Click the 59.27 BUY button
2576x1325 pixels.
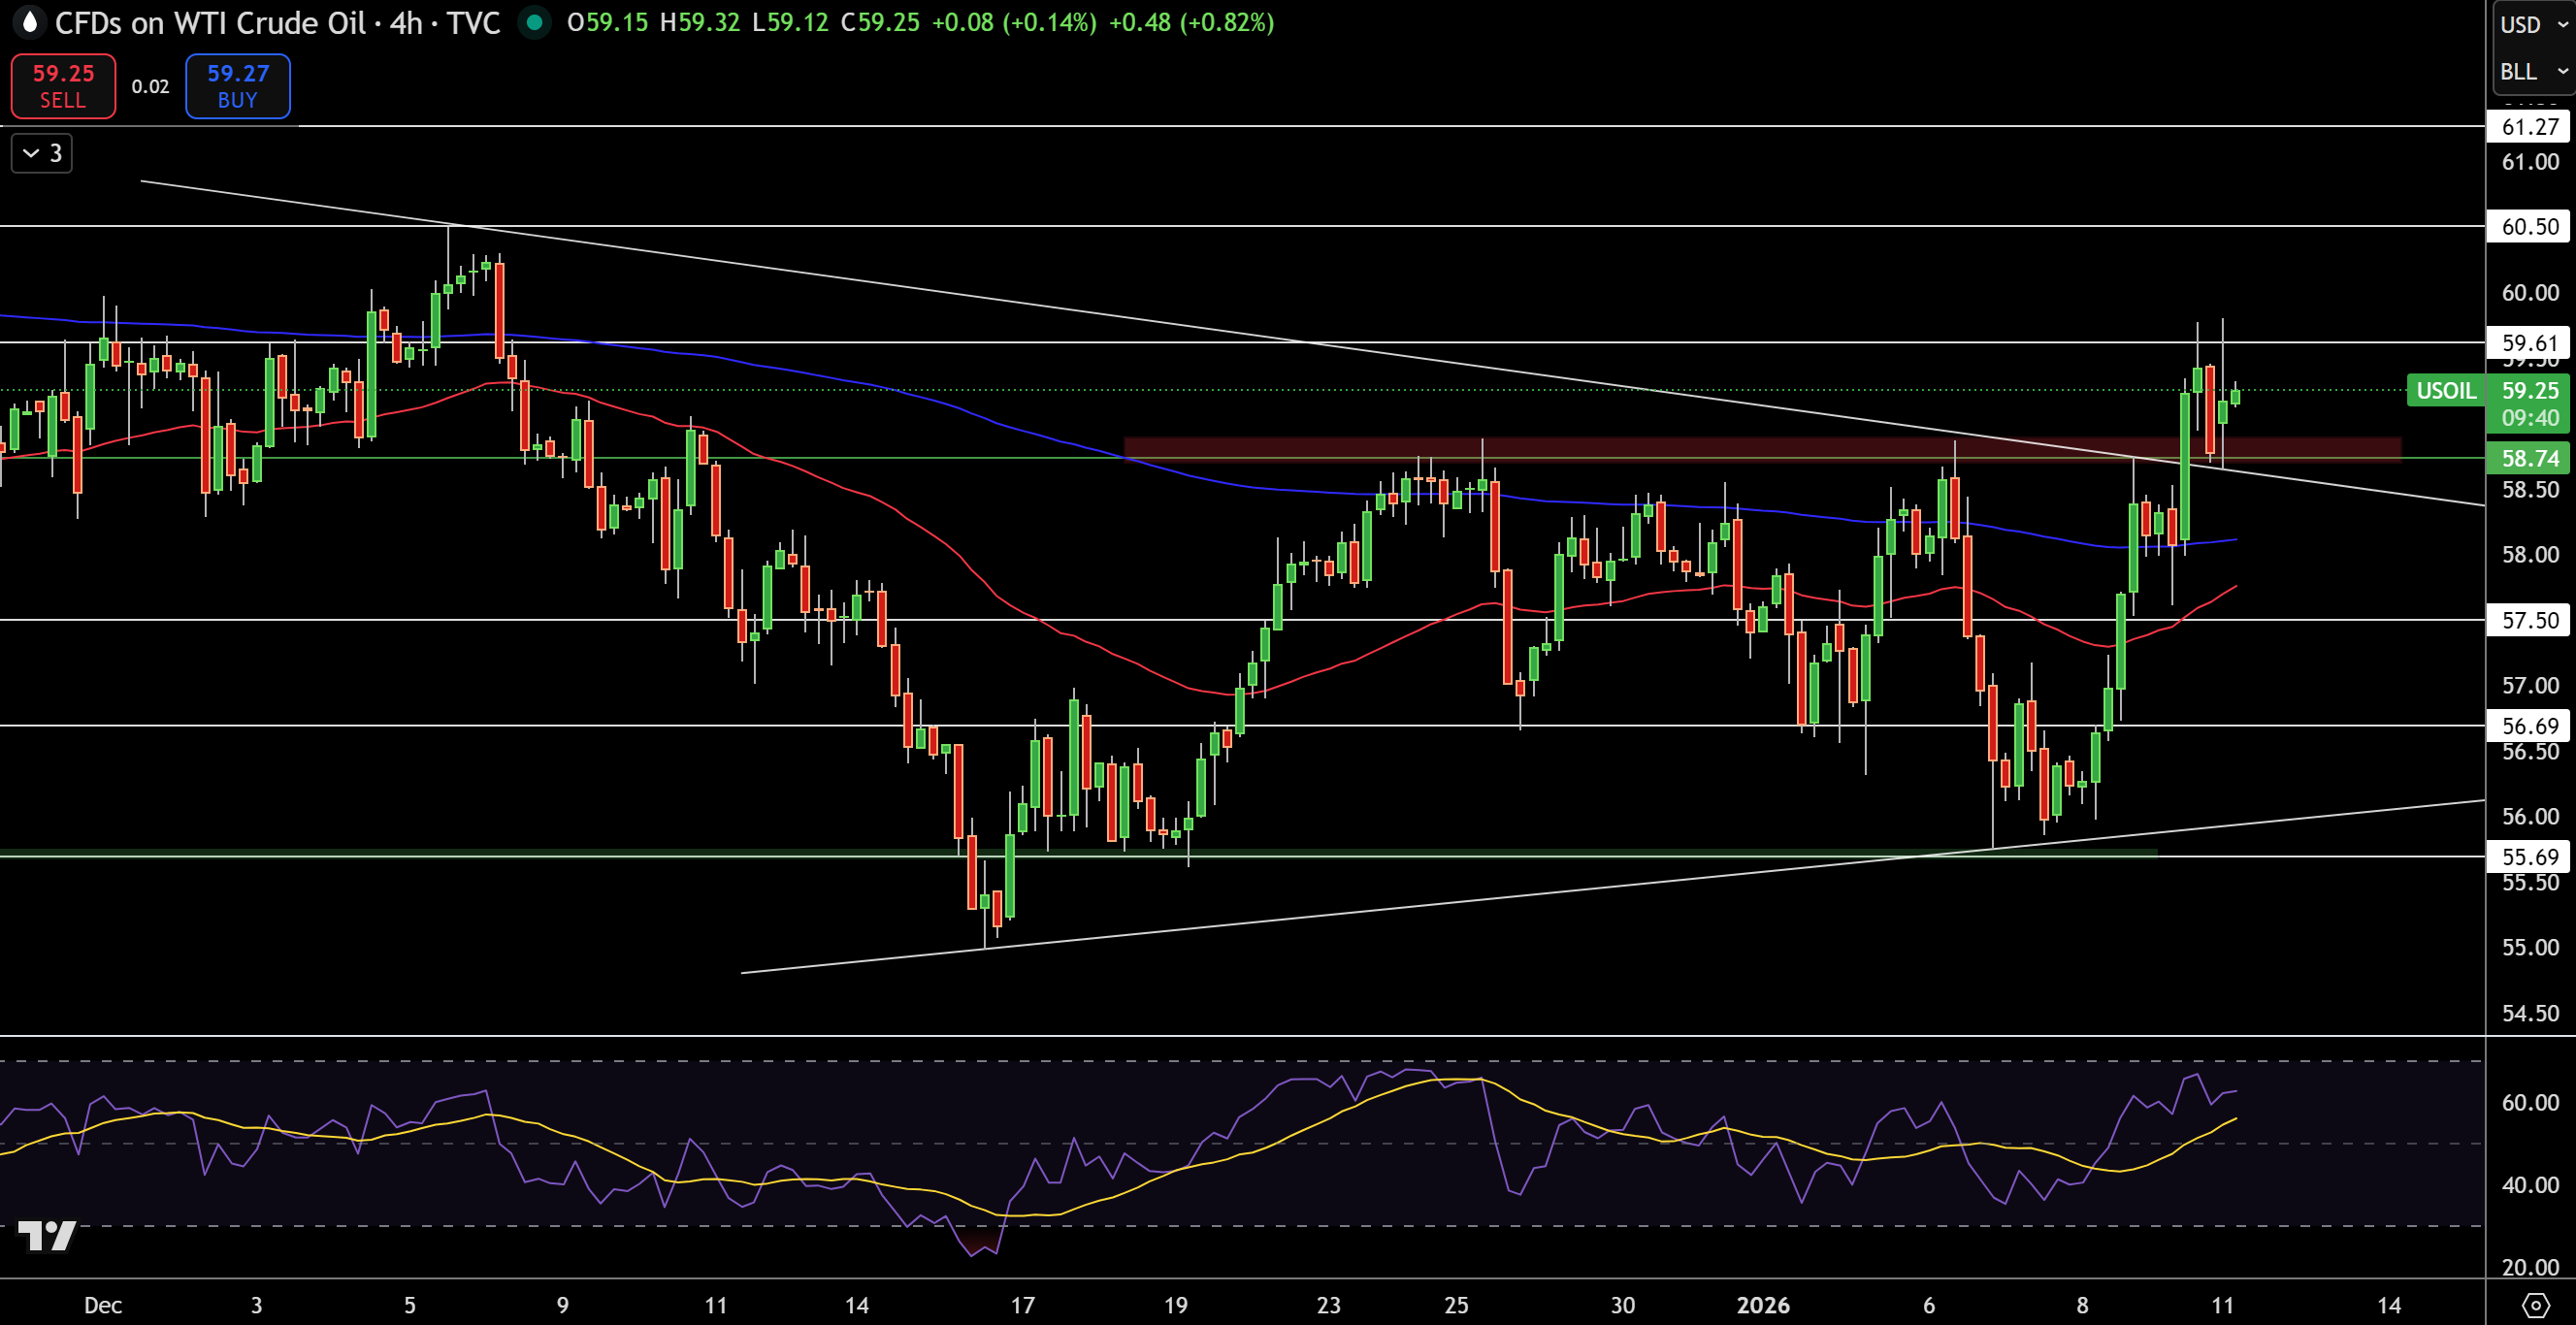(238, 86)
